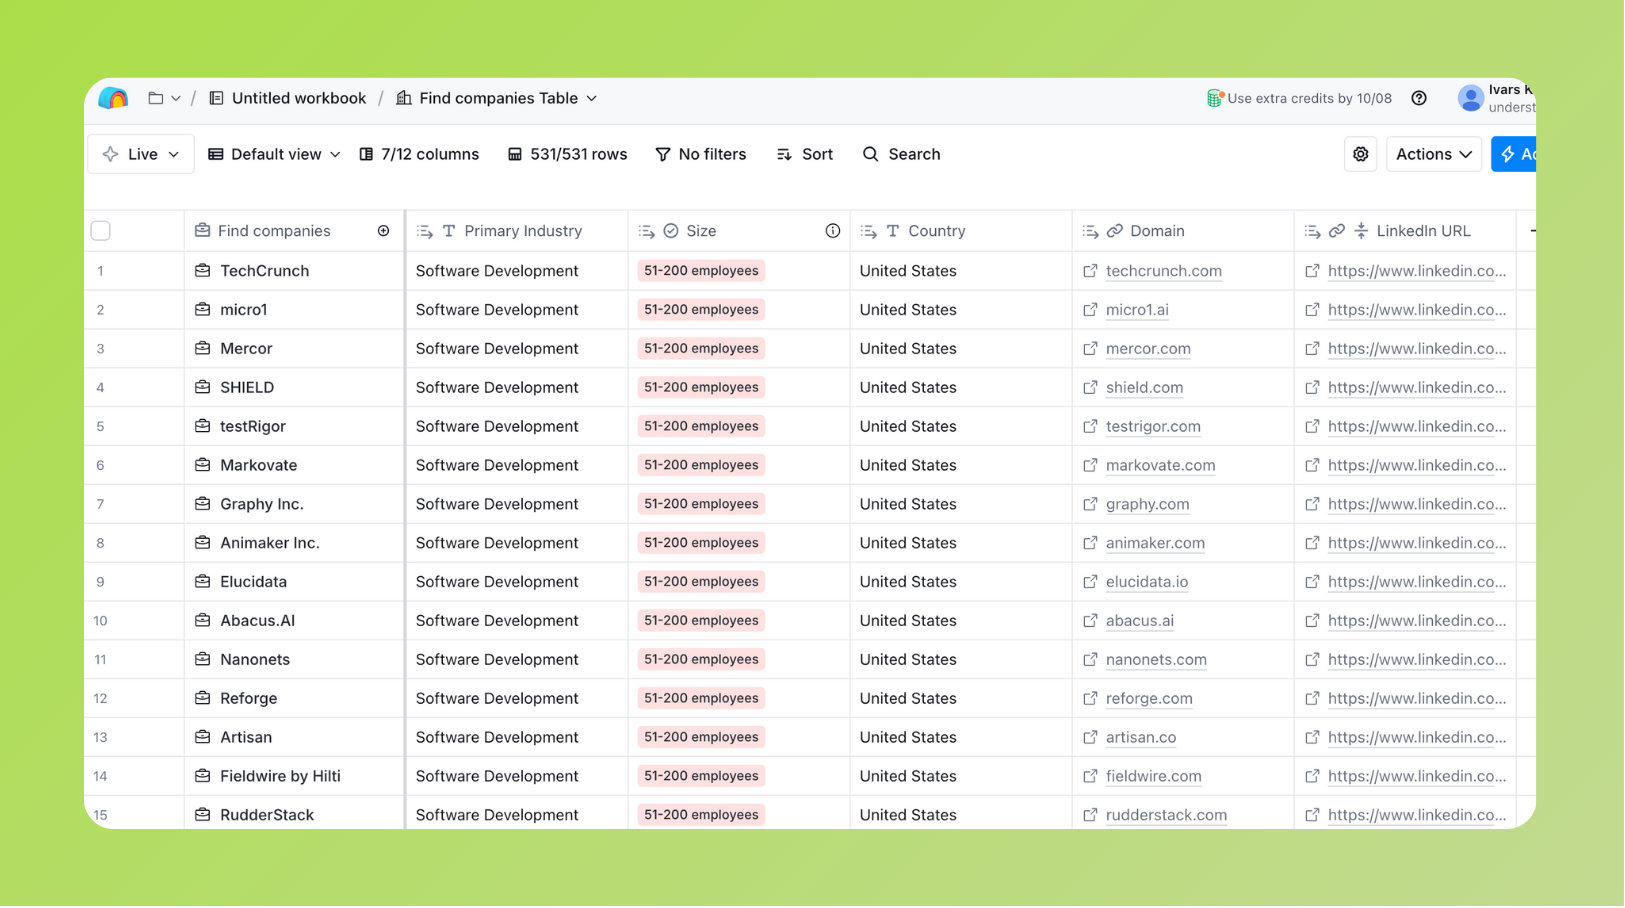The image size is (1625, 908).
Task: Open table settings gear icon
Action: [x=1361, y=154]
